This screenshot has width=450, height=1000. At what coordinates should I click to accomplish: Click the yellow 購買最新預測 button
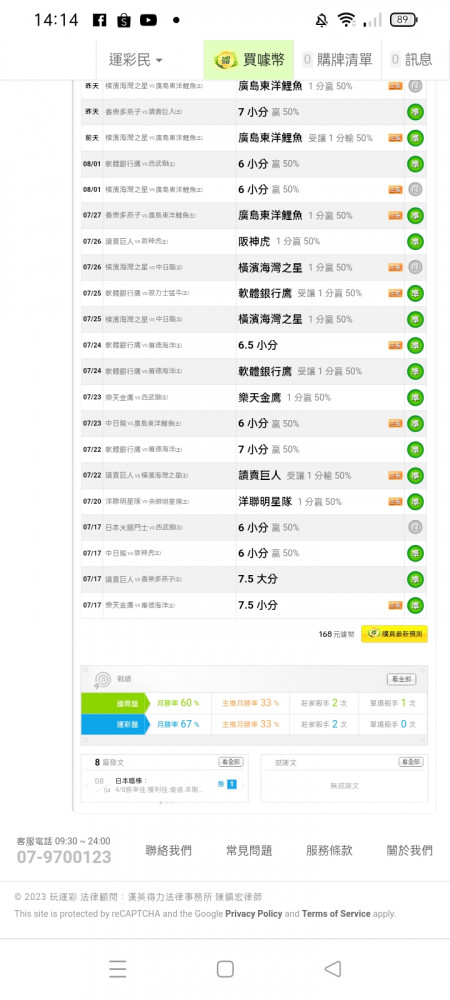click(x=394, y=634)
